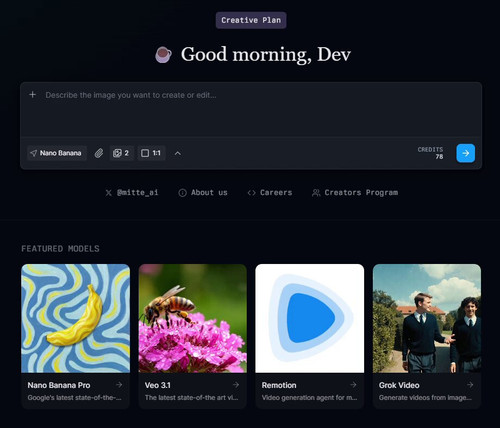Click the Creative Plan badge
The height and width of the screenshot is (428, 500).
click(x=251, y=20)
